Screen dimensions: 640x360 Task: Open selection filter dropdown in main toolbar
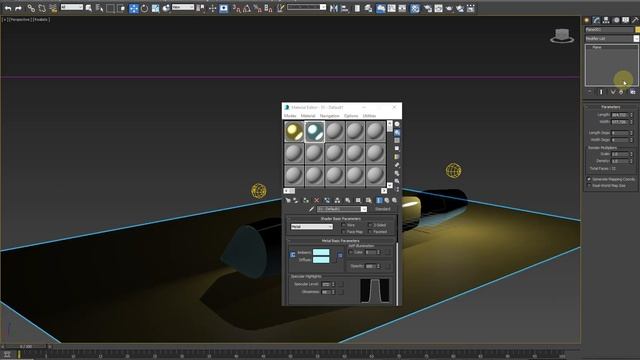point(72,7)
